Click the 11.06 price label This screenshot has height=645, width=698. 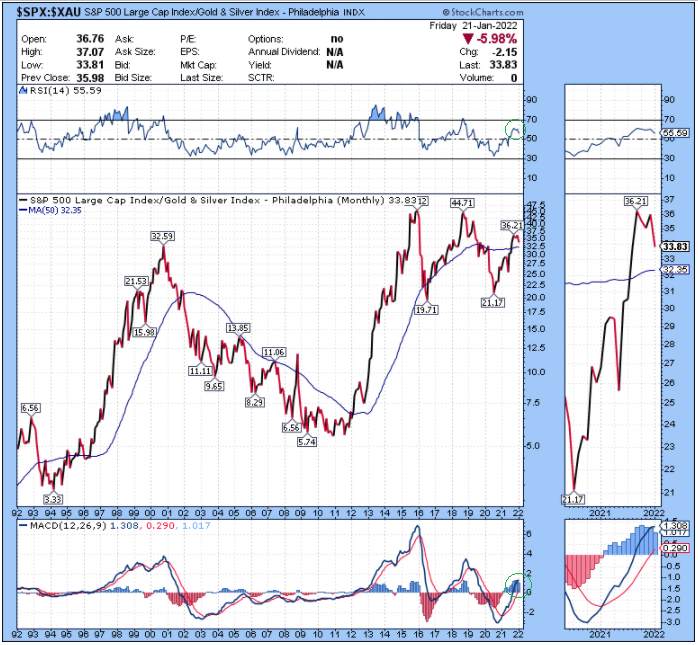pos(273,352)
